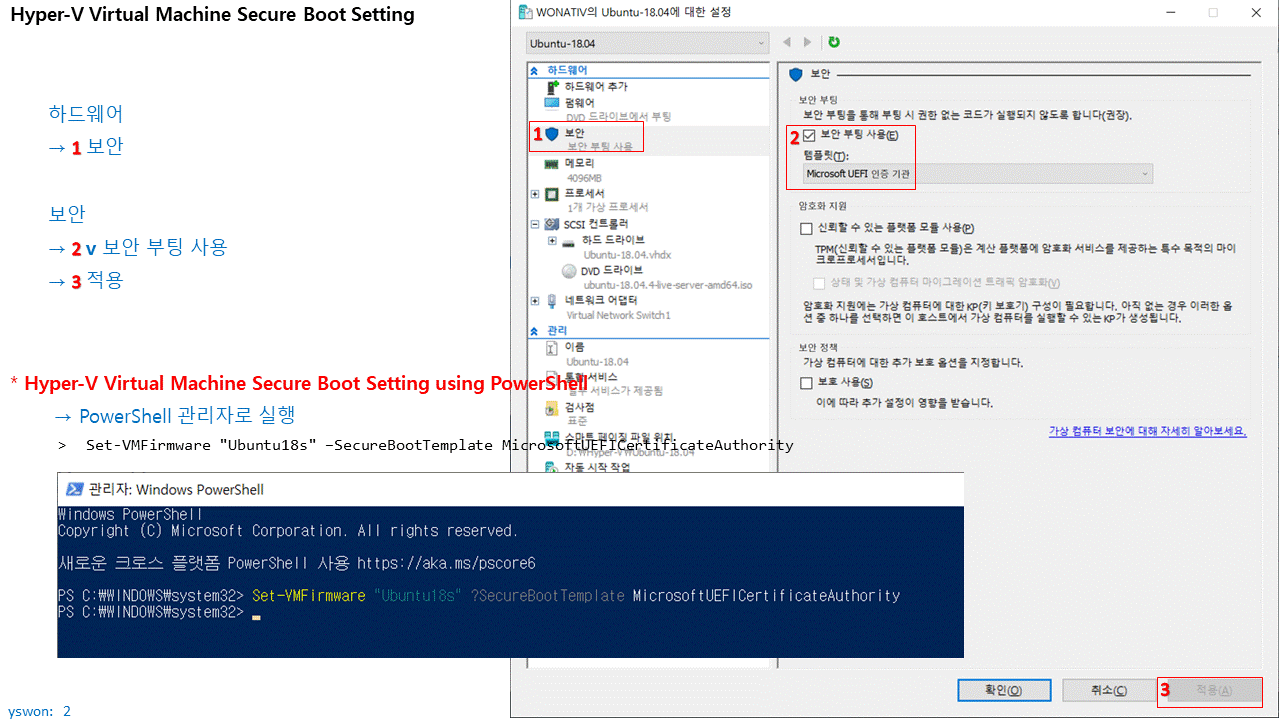1280x720 pixels.
Task: Toggle the secure boot (보안 부팅 사용) checkbox
Action: 809,135
